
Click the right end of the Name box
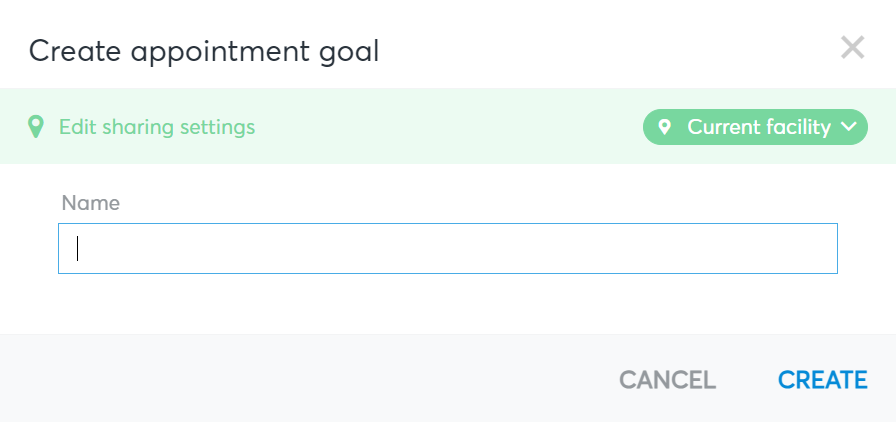[823, 248]
